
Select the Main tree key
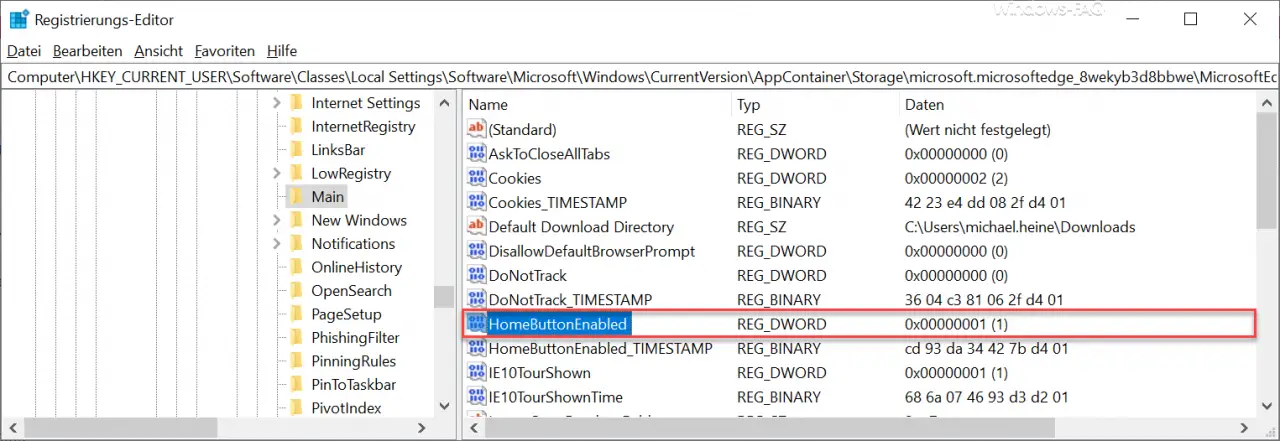pyautogui.click(x=327, y=197)
